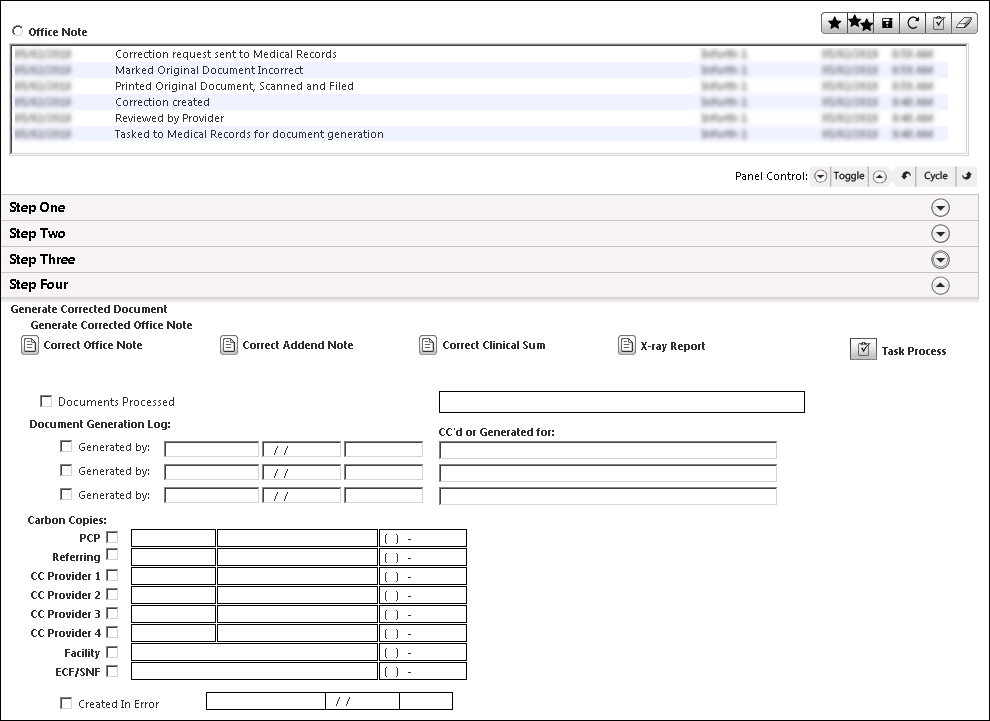Click the Toggle panel control button

pyautogui.click(x=849, y=176)
